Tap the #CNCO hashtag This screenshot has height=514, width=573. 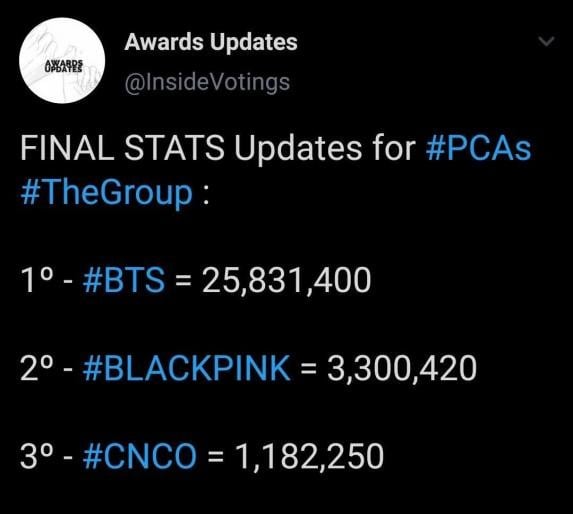tap(140, 456)
